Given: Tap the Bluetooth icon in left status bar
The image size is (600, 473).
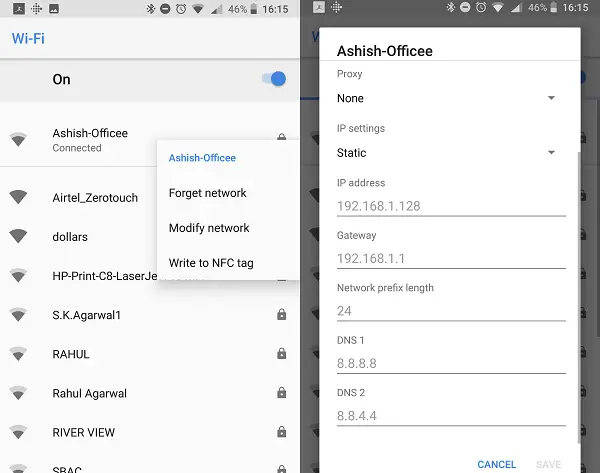Looking at the screenshot, I should pyautogui.click(x=150, y=9).
